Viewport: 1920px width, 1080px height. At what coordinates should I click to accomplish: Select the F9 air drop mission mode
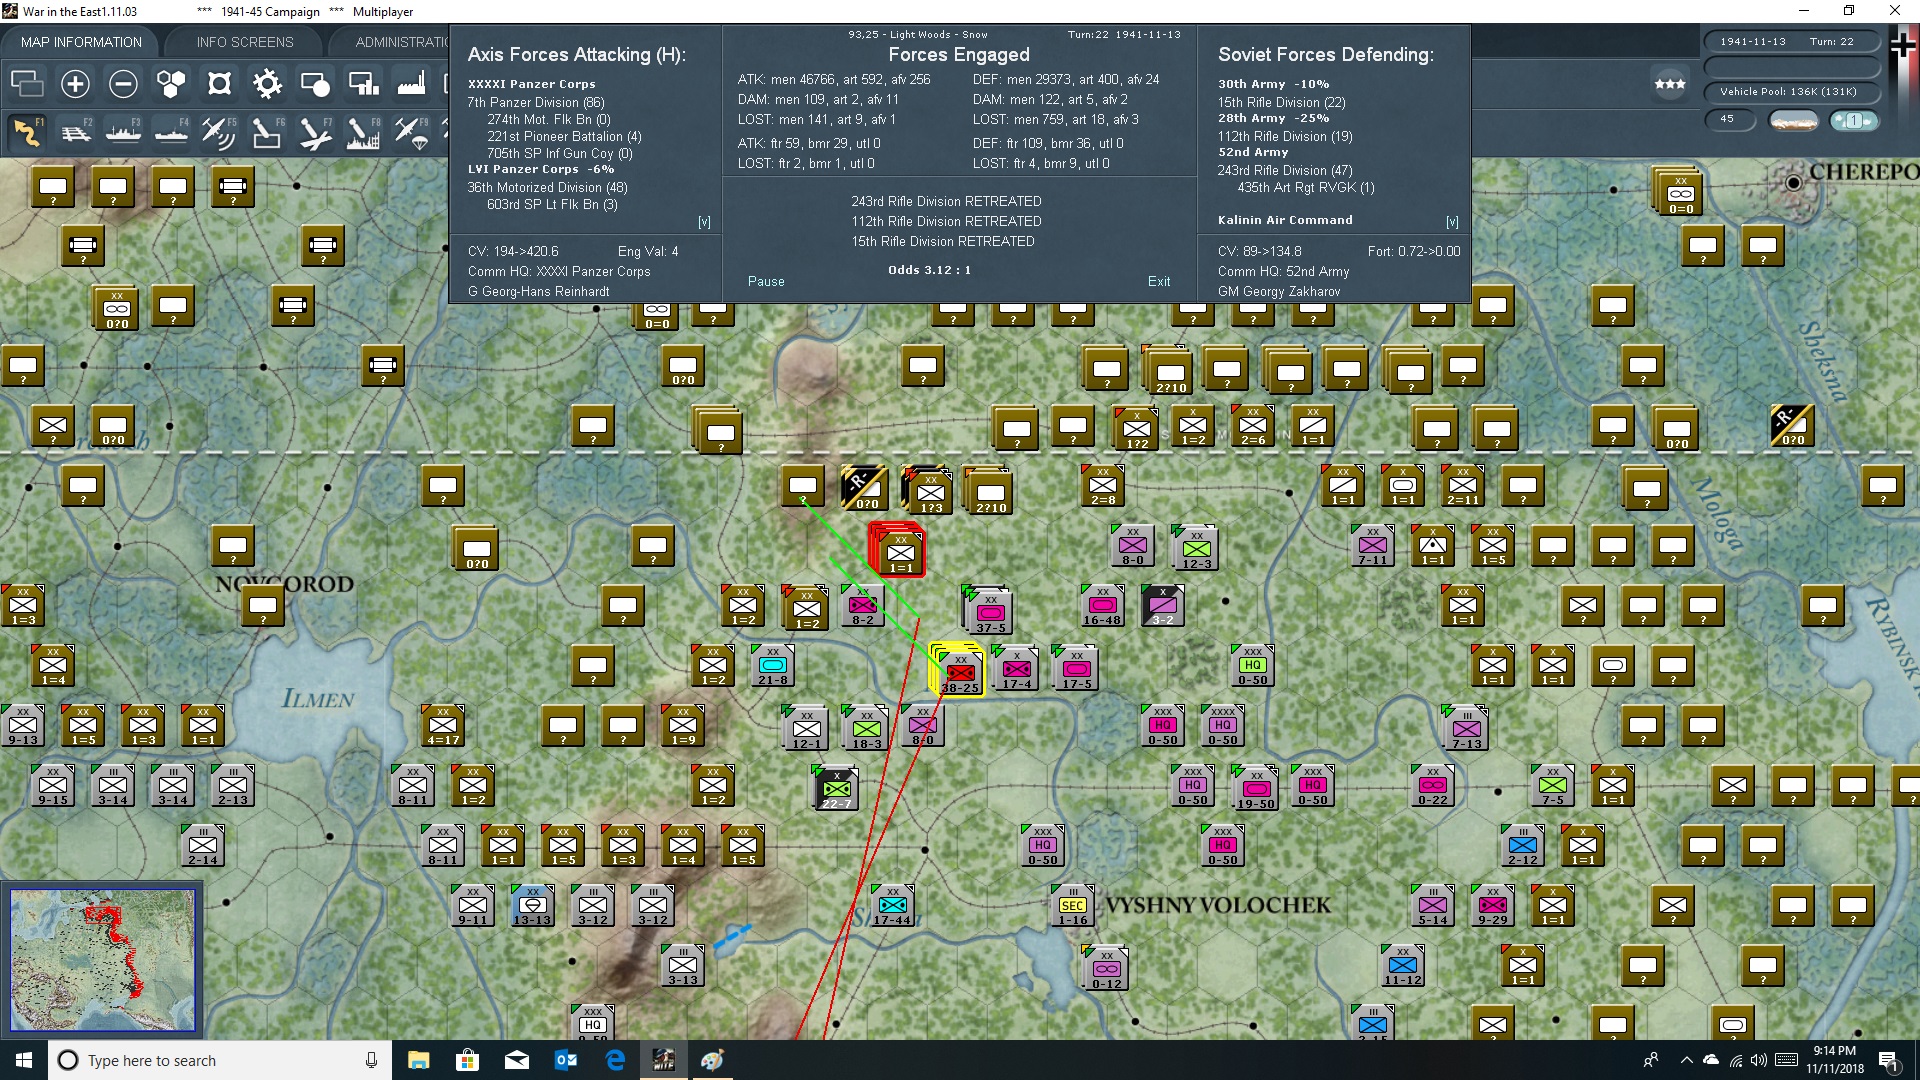pyautogui.click(x=411, y=133)
